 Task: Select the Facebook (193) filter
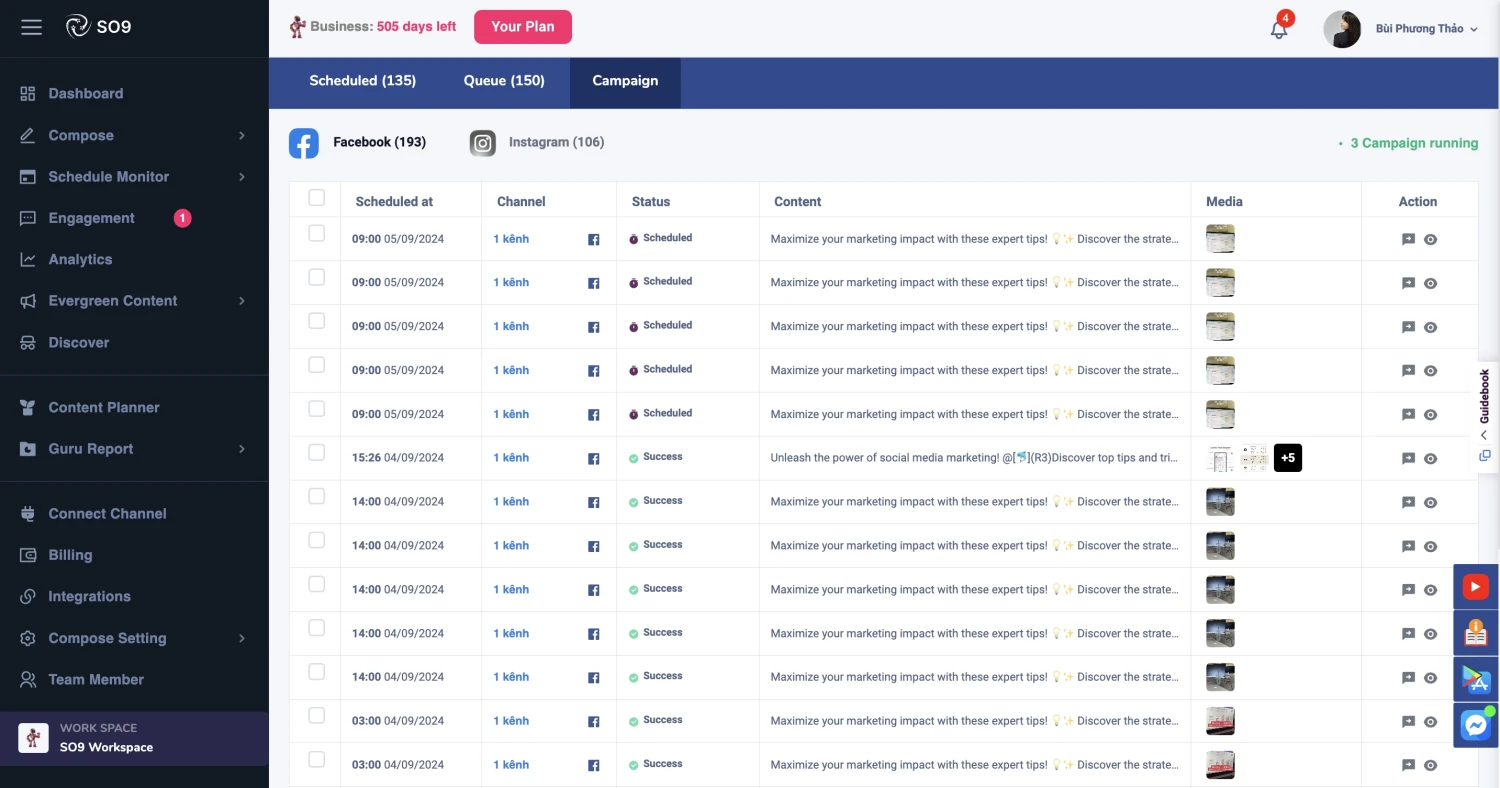(x=358, y=143)
